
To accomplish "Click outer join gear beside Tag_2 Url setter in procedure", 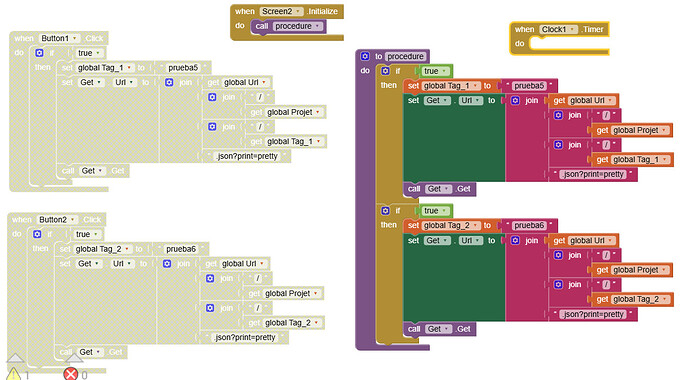I will [515, 241].
